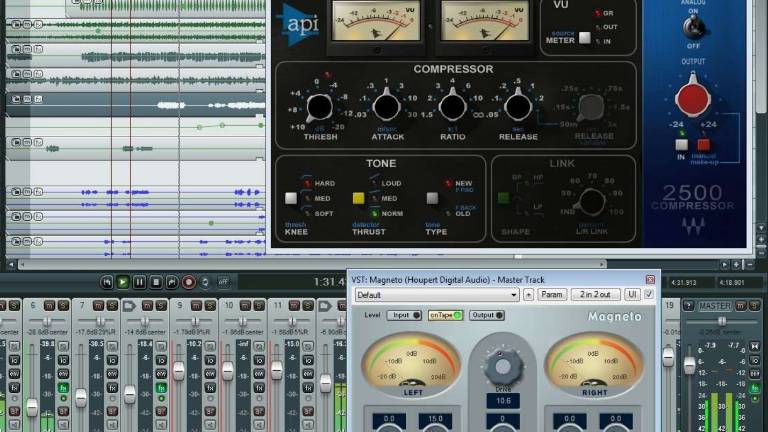
Task: Start recording with the red Record button
Action: (x=189, y=282)
